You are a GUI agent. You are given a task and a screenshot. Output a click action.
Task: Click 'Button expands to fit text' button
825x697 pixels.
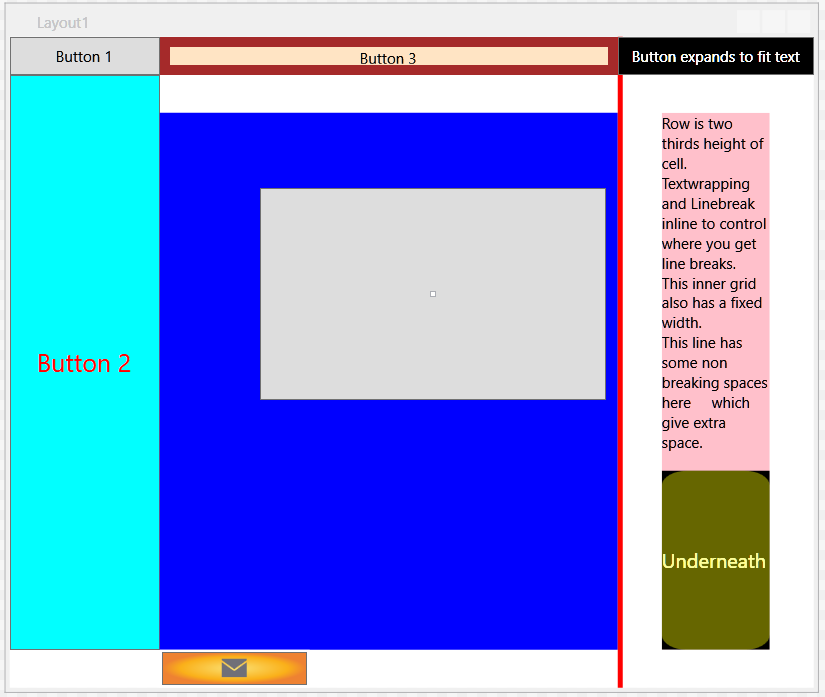(716, 56)
